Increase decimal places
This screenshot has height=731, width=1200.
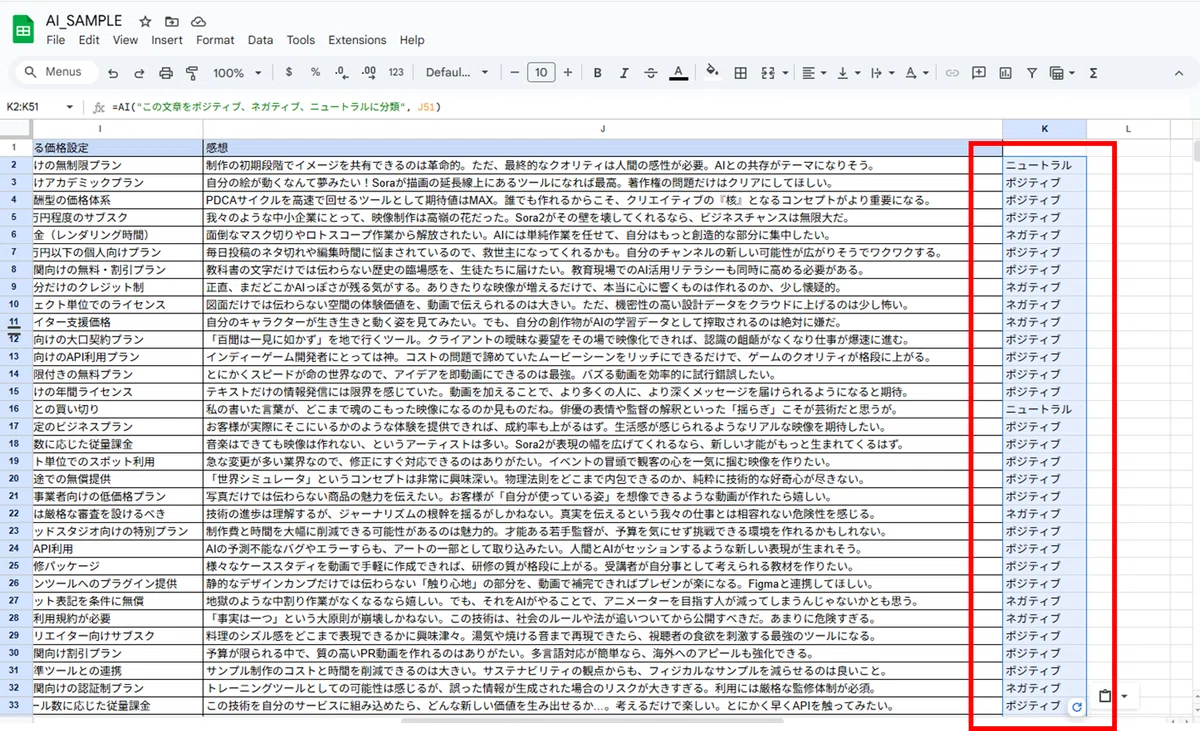coord(368,73)
